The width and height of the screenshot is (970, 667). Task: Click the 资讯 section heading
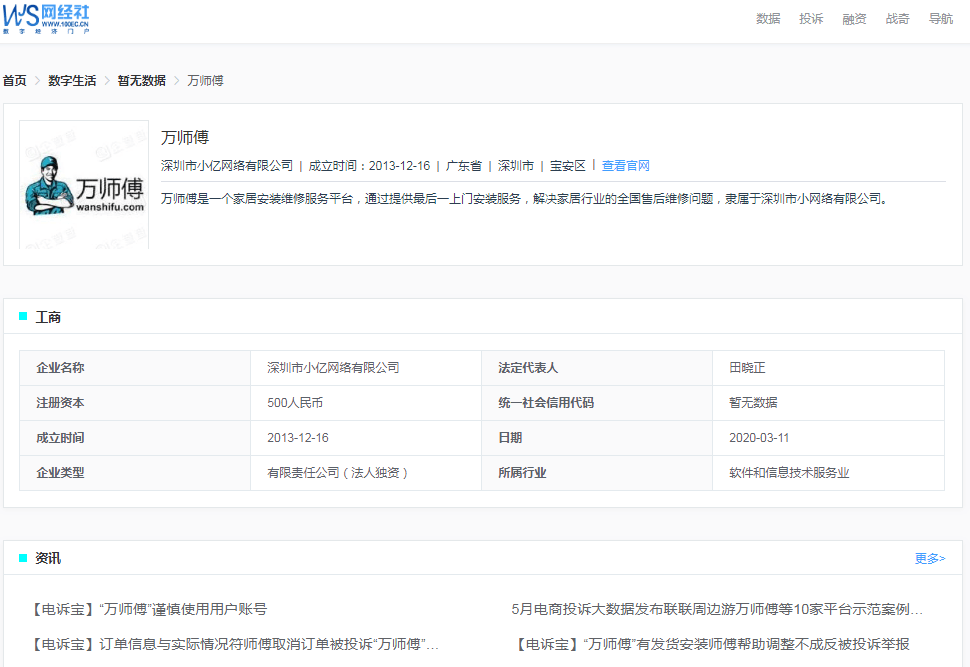point(48,558)
